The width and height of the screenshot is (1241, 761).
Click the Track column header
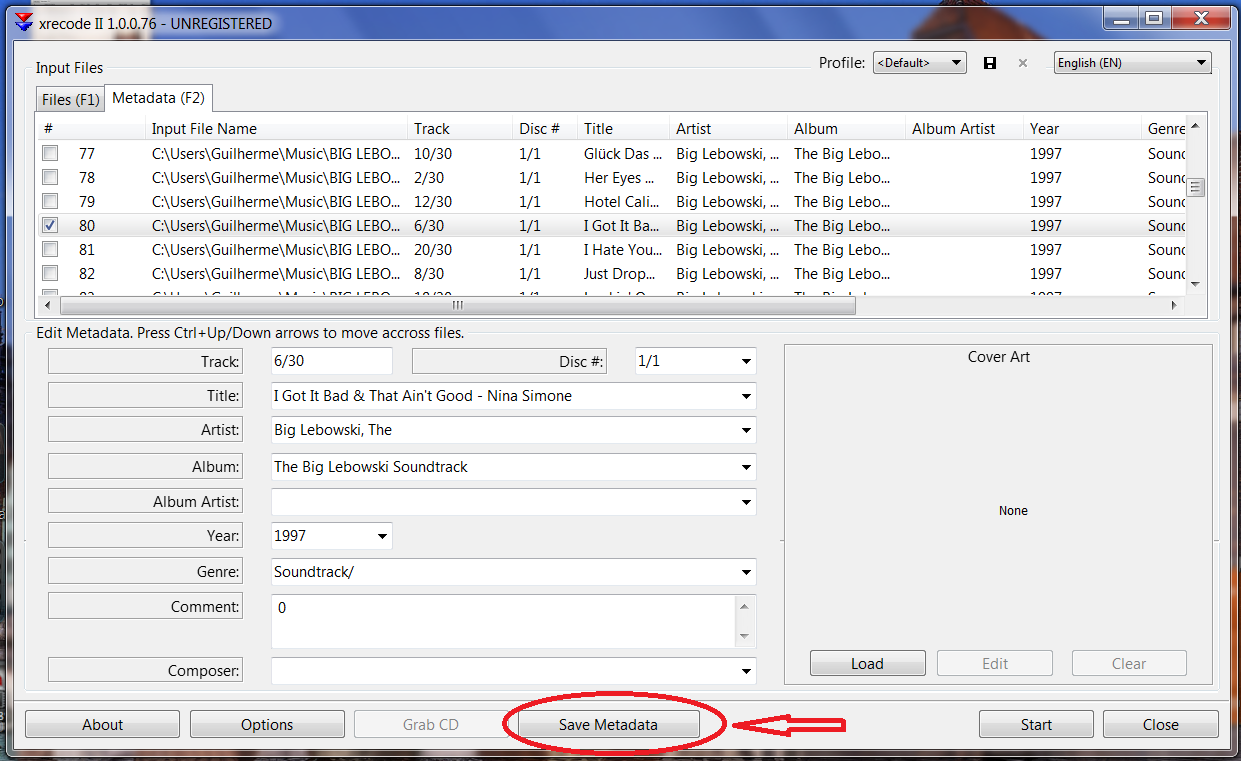[x=460, y=128]
